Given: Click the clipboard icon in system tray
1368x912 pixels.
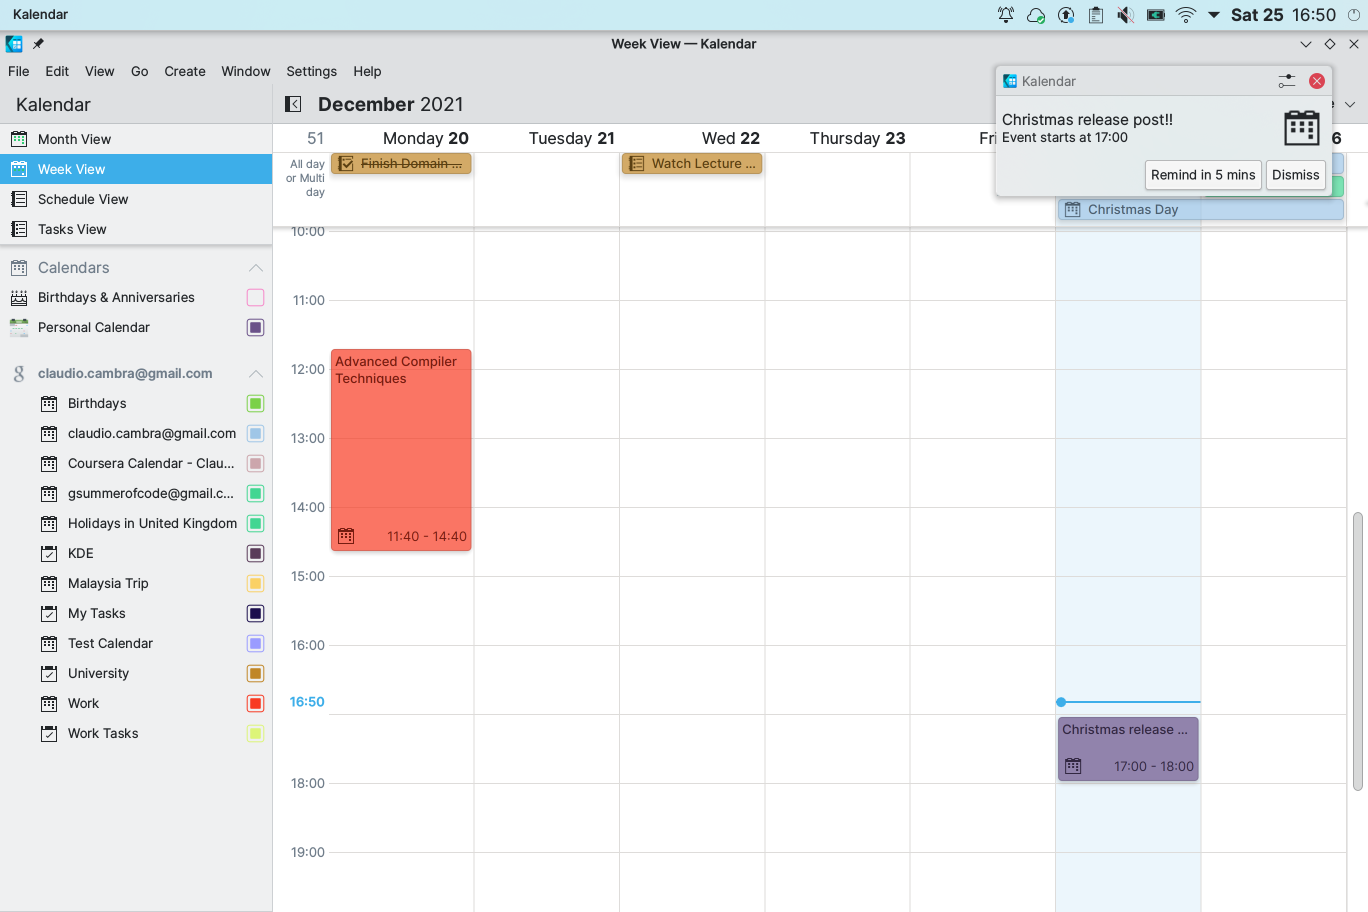Looking at the screenshot, I should (x=1096, y=15).
